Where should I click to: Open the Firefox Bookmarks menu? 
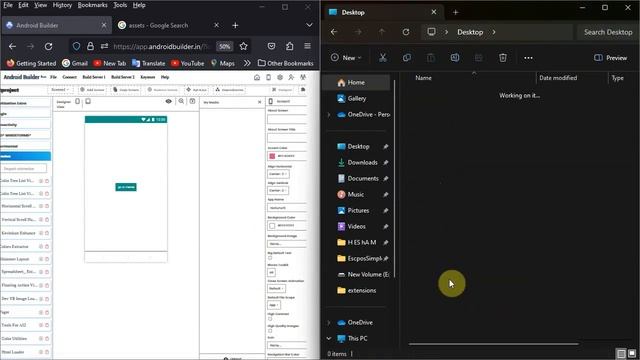pyautogui.click(x=93, y=5)
